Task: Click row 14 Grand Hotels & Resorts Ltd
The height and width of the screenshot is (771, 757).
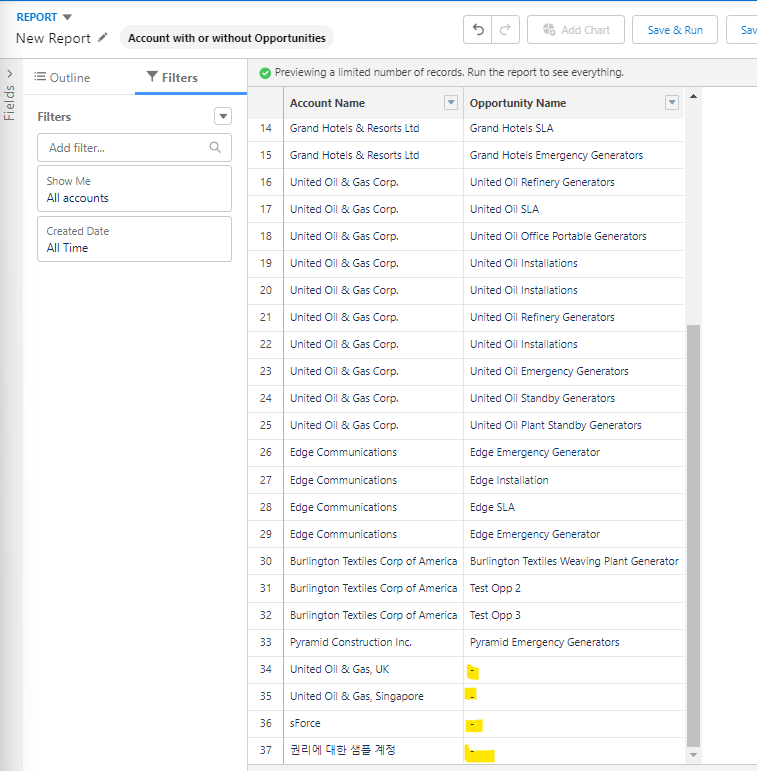Action: click(x=374, y=128)
